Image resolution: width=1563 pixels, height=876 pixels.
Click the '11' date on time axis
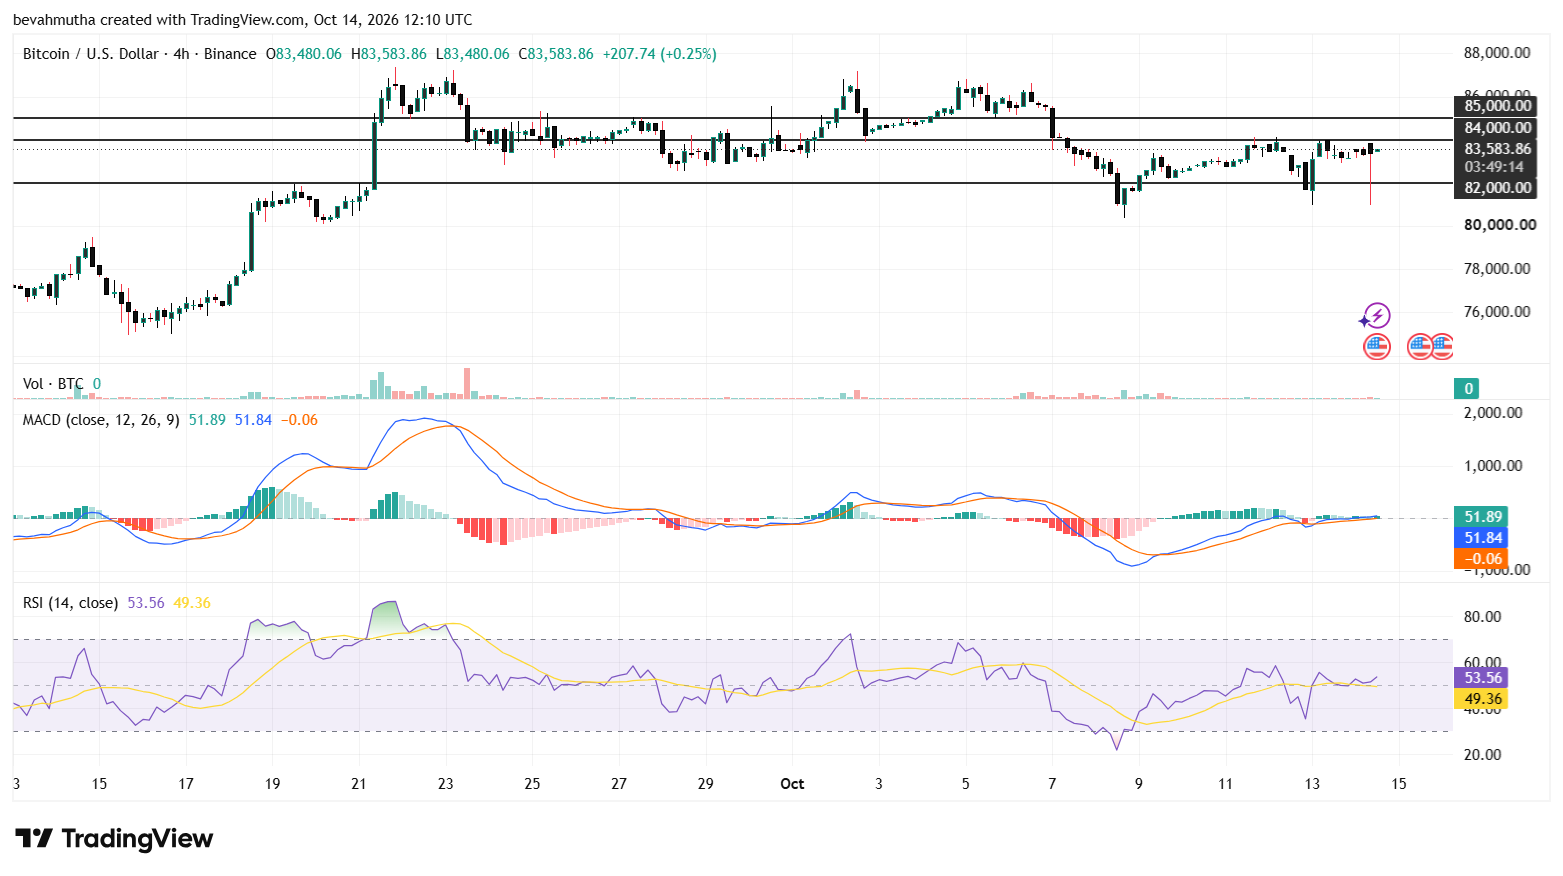click(1225, 784)
